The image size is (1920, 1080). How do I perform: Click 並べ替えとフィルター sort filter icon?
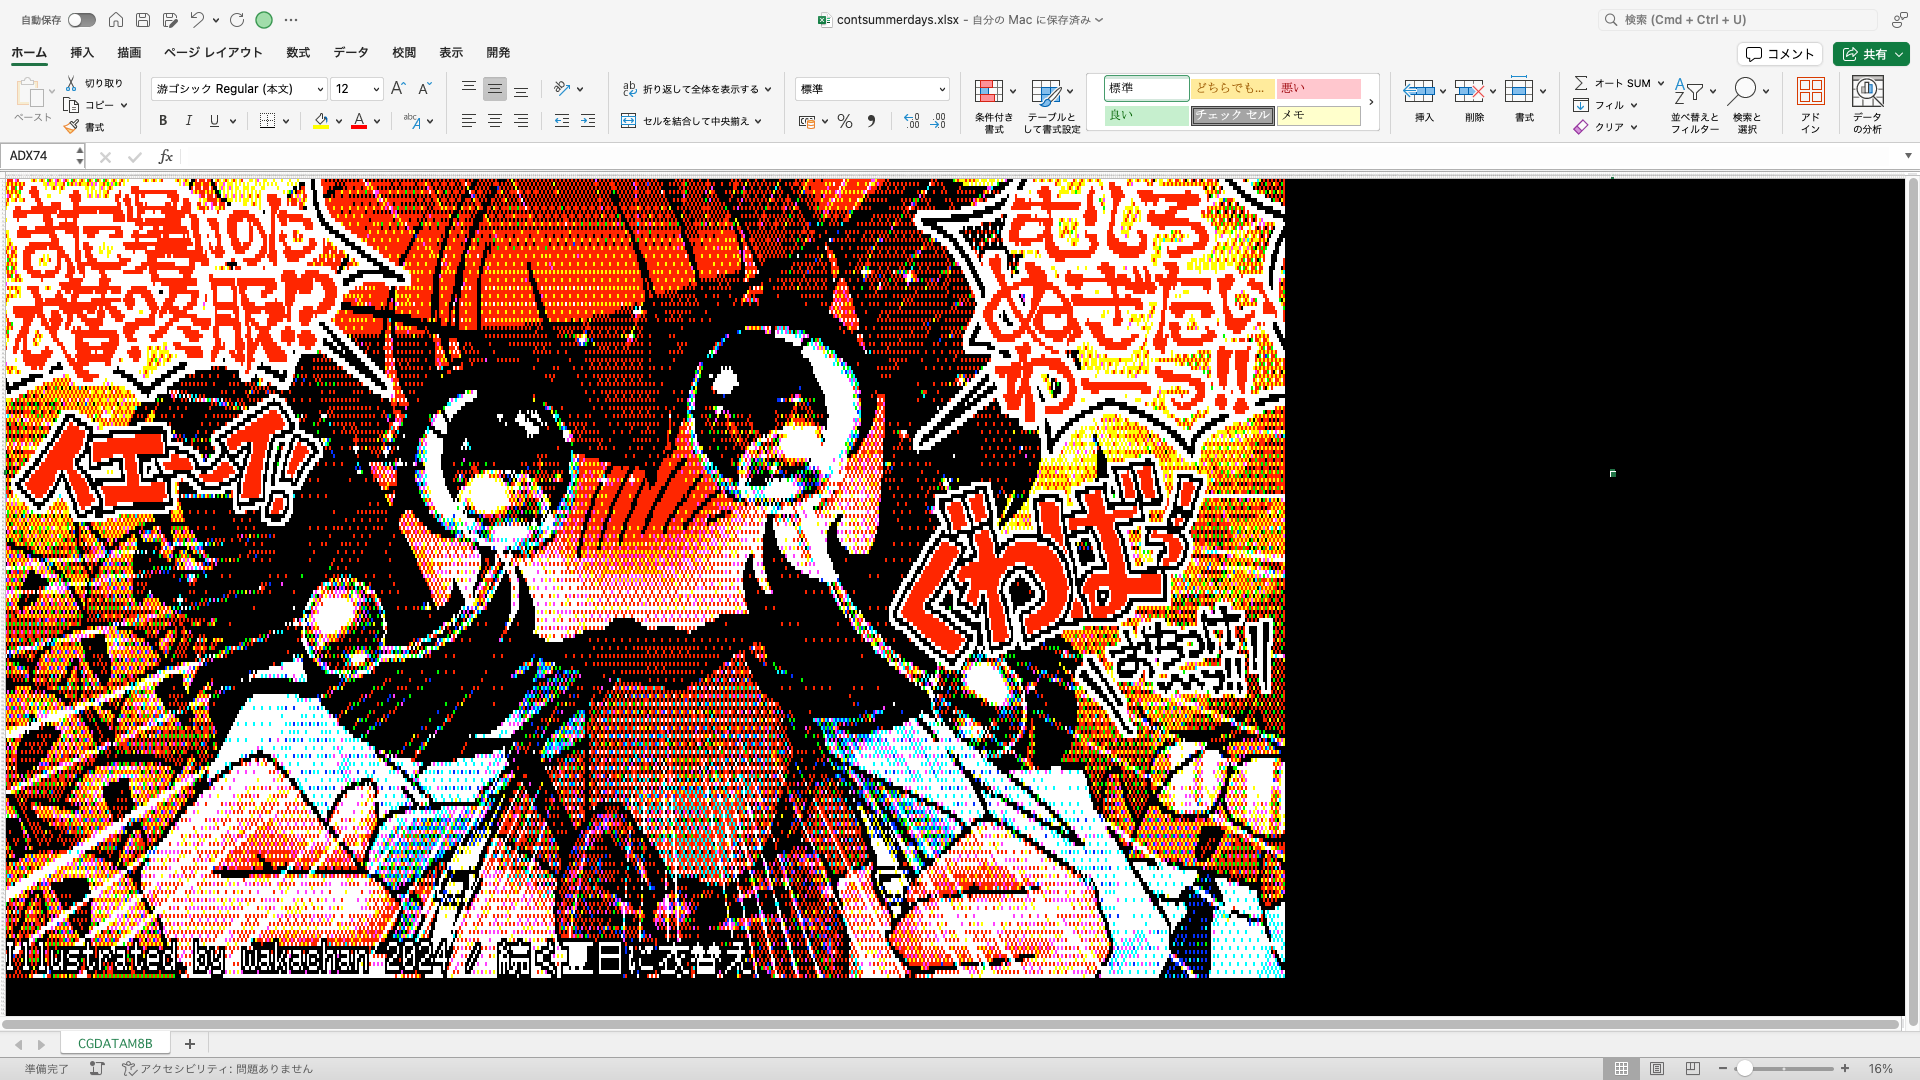pyautogui.click(x=1689, y=92)
